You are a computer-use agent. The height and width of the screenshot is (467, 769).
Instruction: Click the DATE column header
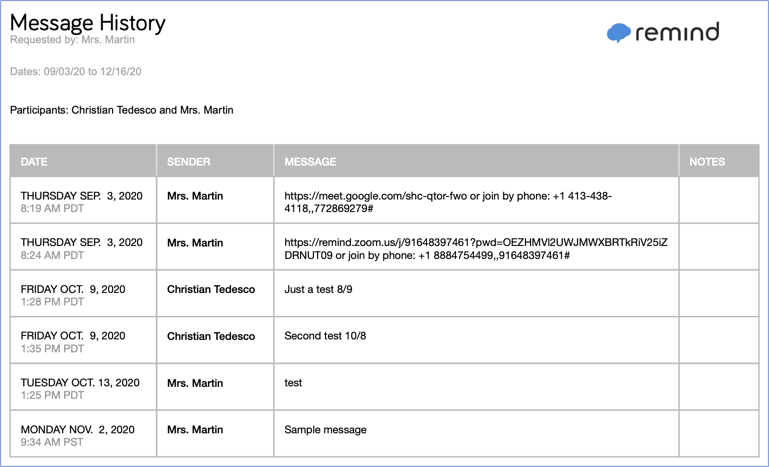[x=34, y=161]
